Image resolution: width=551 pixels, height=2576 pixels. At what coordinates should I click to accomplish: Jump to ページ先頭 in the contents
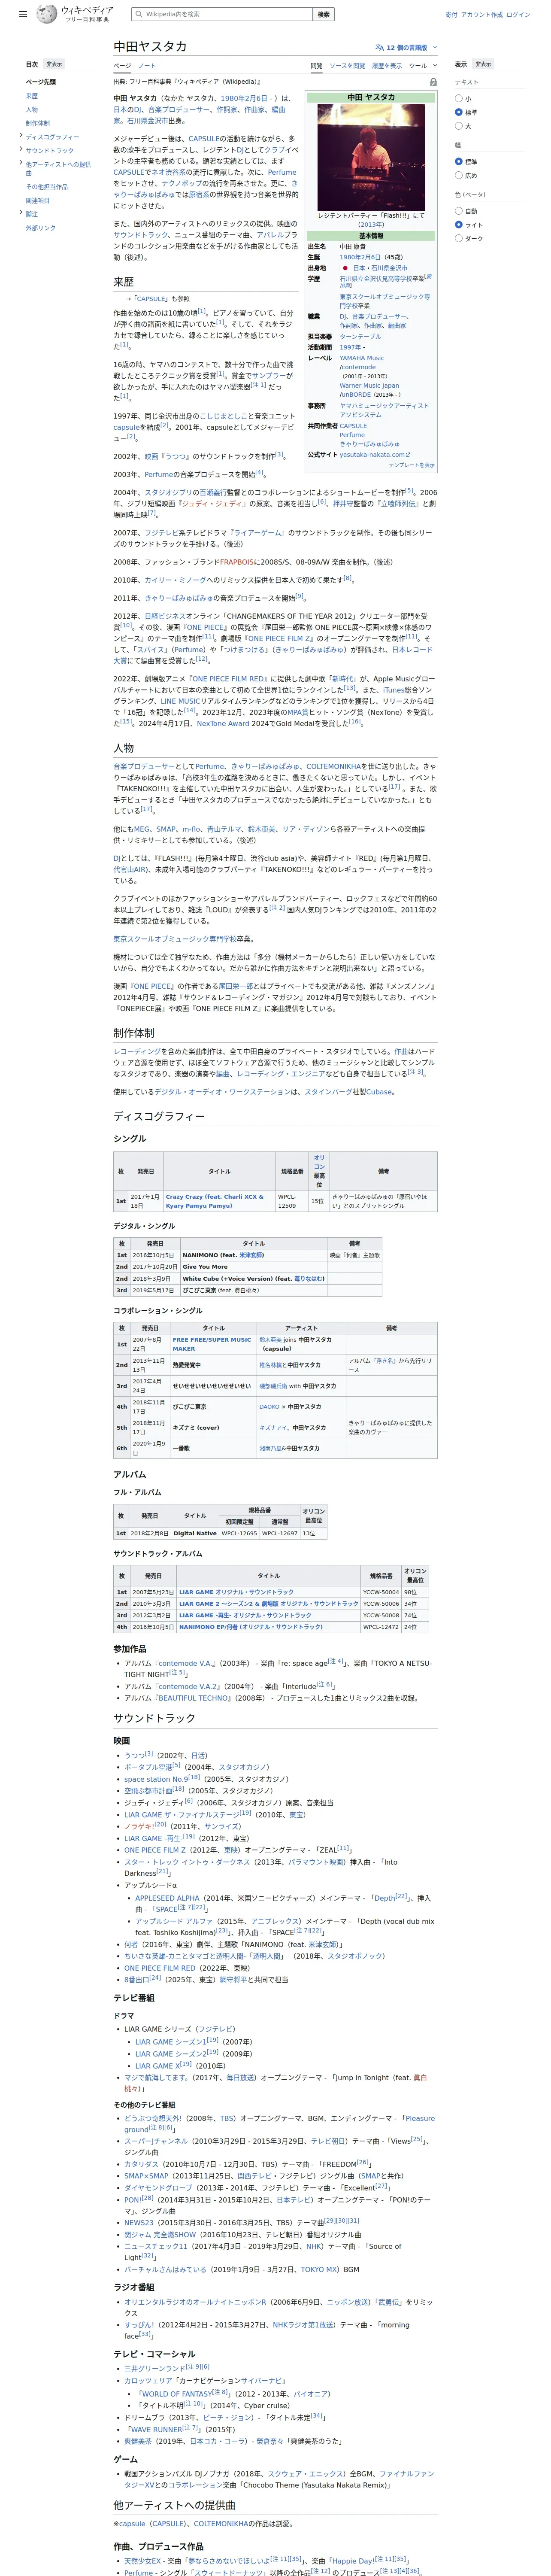point(41,82)
